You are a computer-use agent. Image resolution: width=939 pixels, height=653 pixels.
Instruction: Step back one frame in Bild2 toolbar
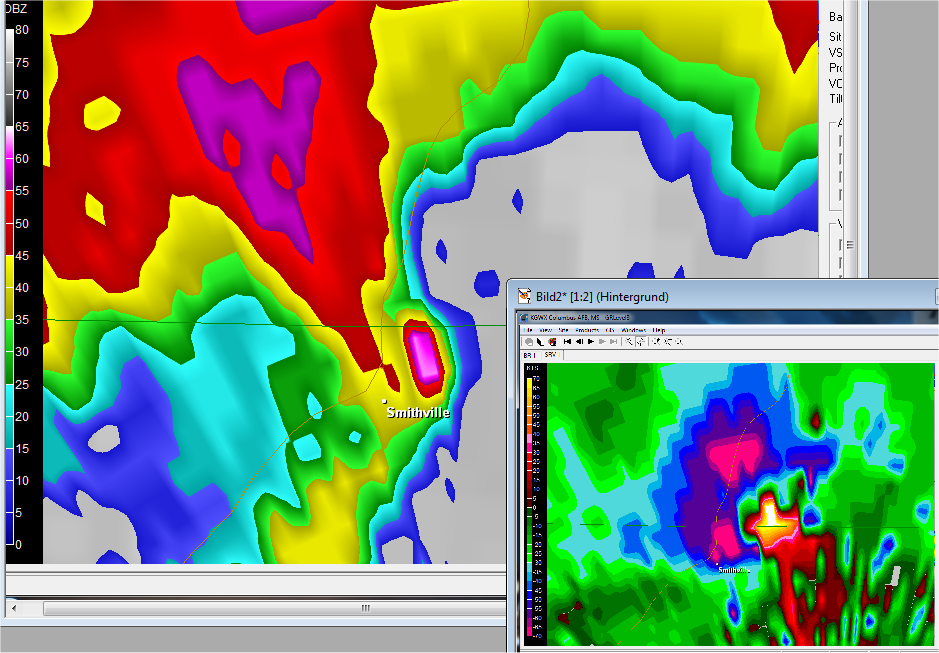pos(580,341)
